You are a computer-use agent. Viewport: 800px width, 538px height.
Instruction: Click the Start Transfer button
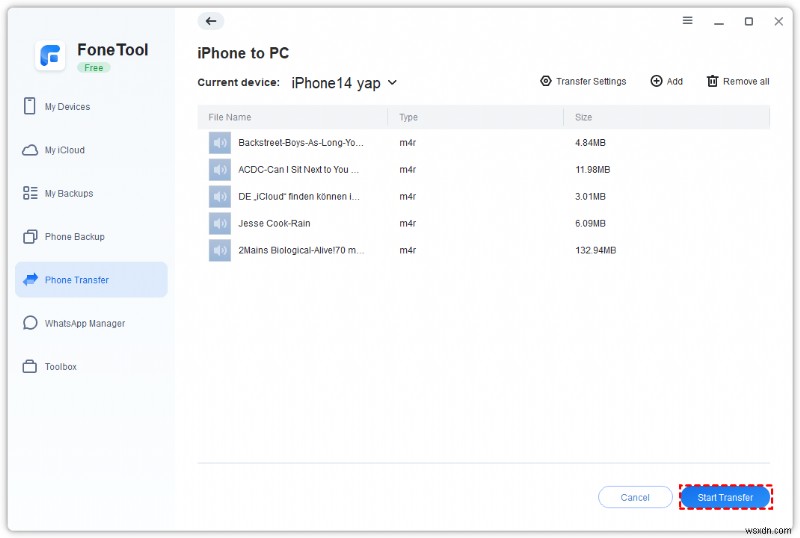click(725, 497)
